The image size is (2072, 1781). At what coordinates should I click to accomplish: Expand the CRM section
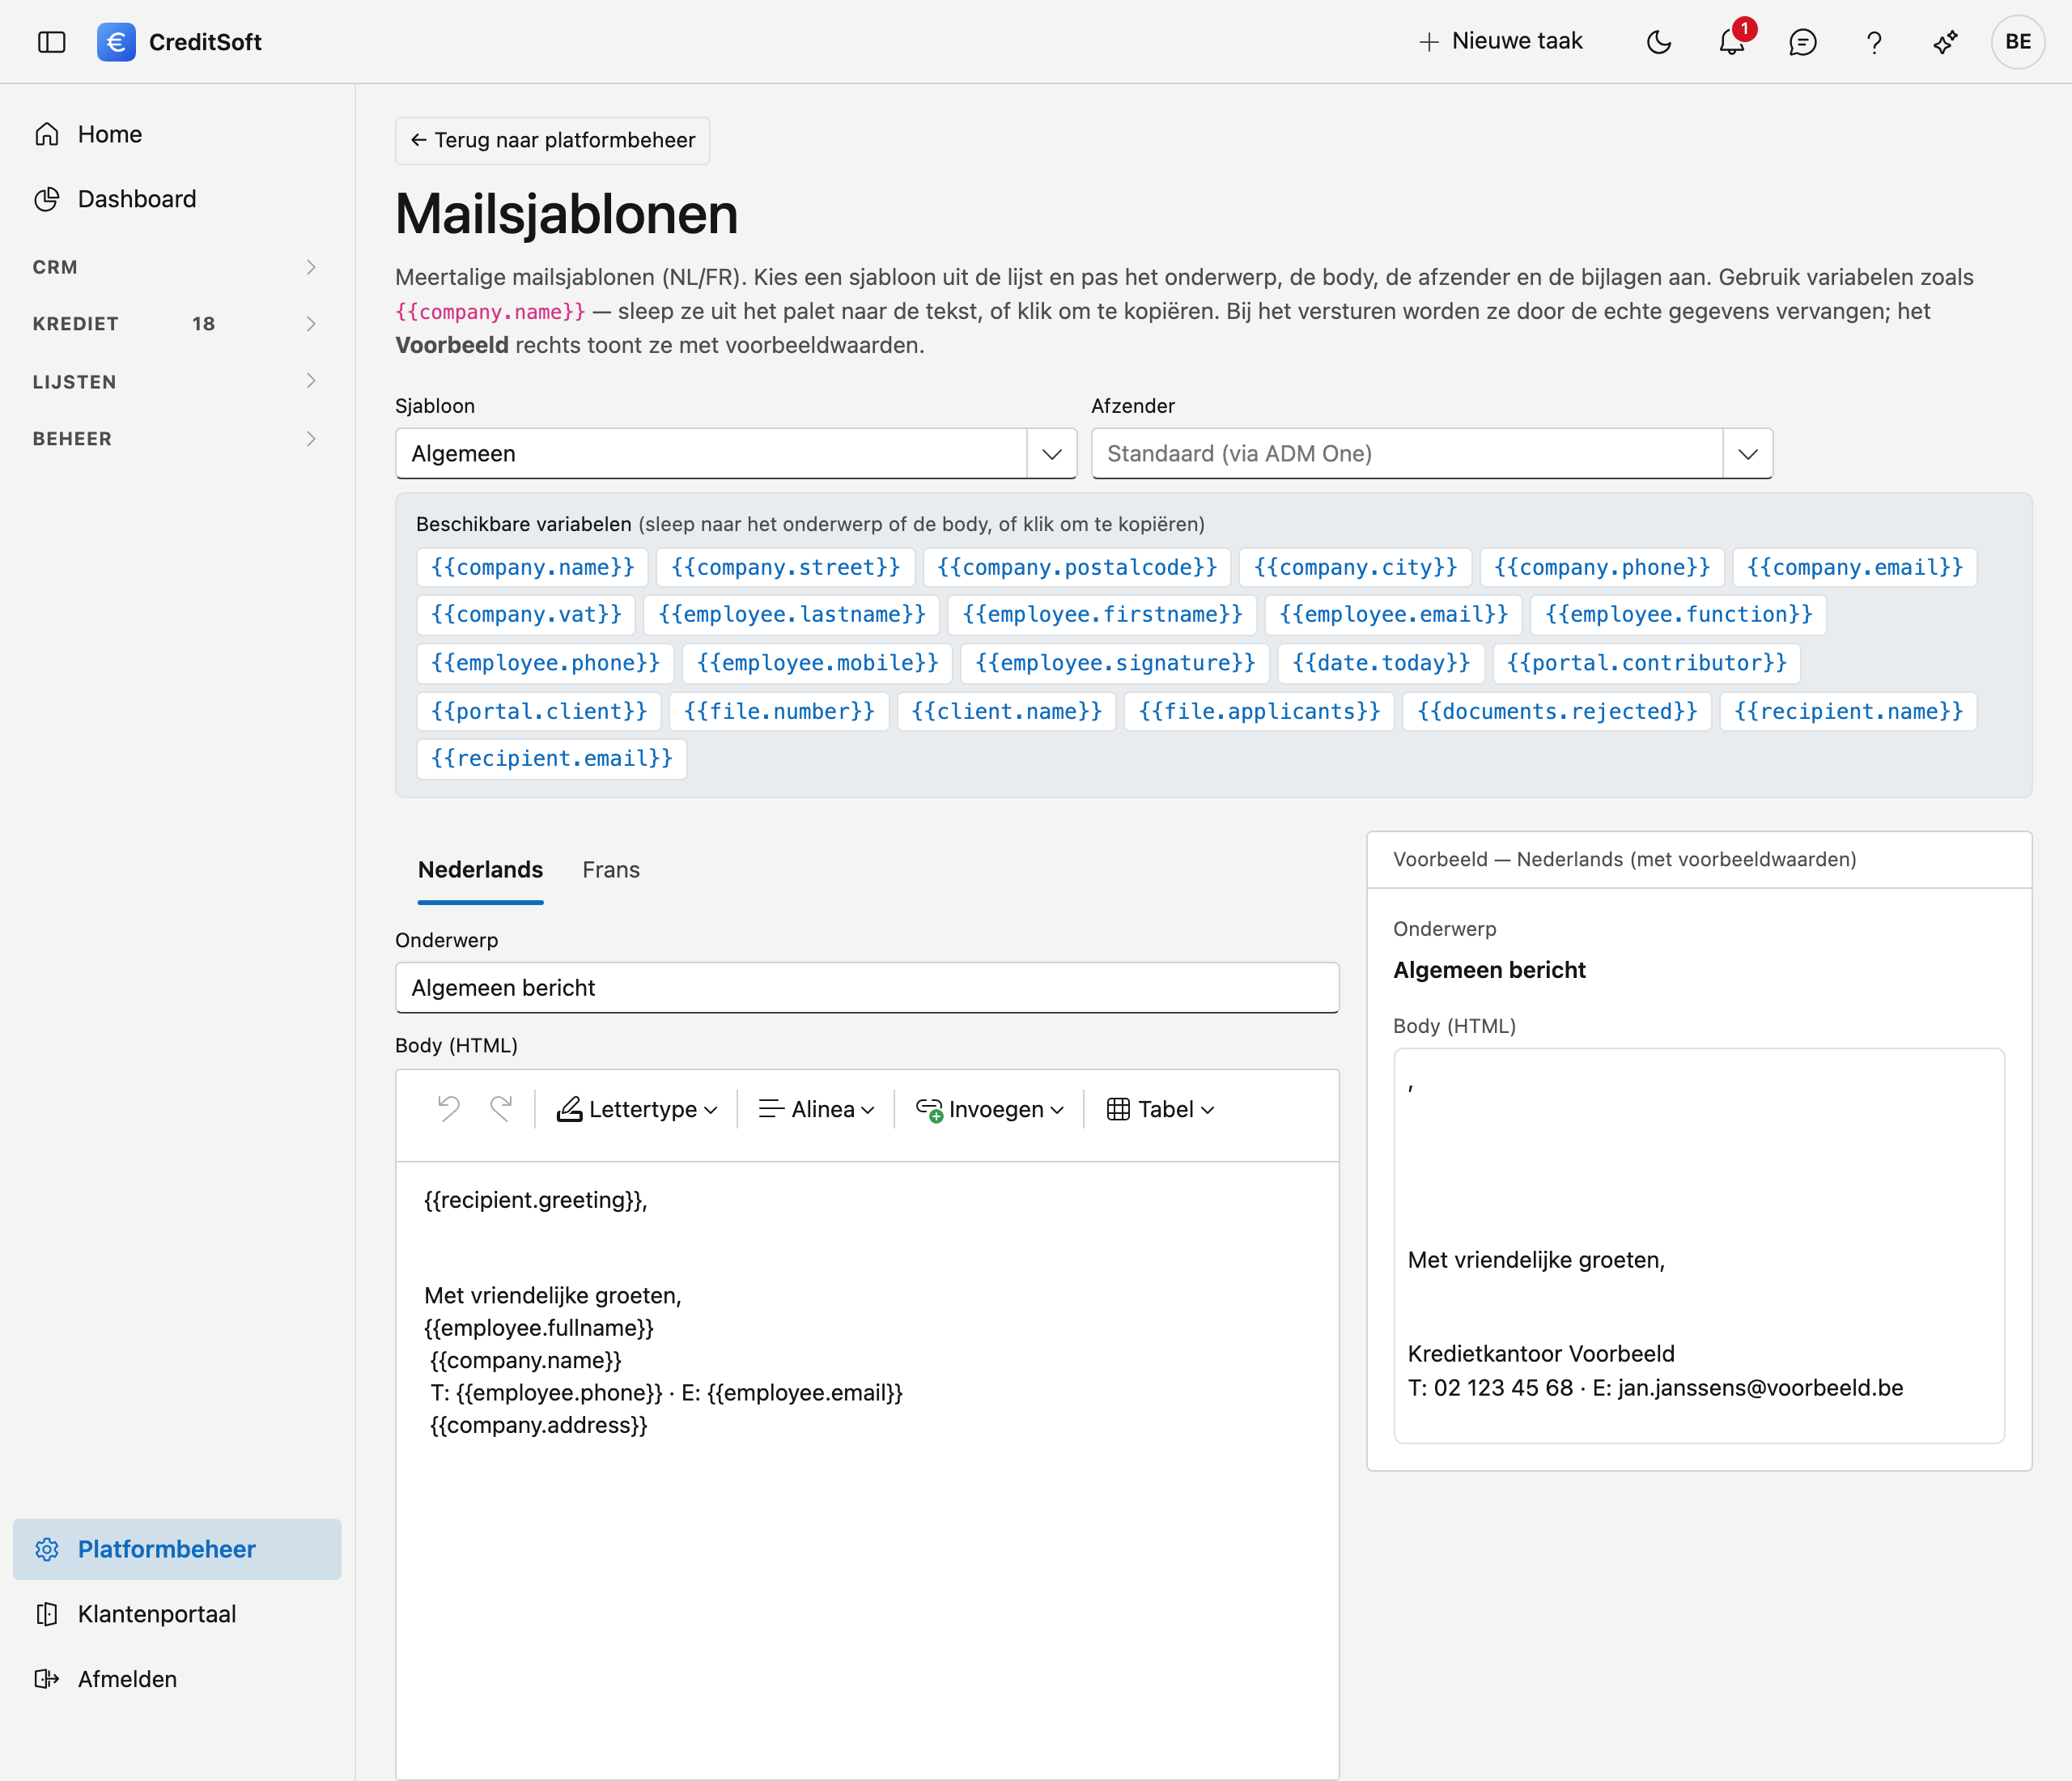point(177,267)
